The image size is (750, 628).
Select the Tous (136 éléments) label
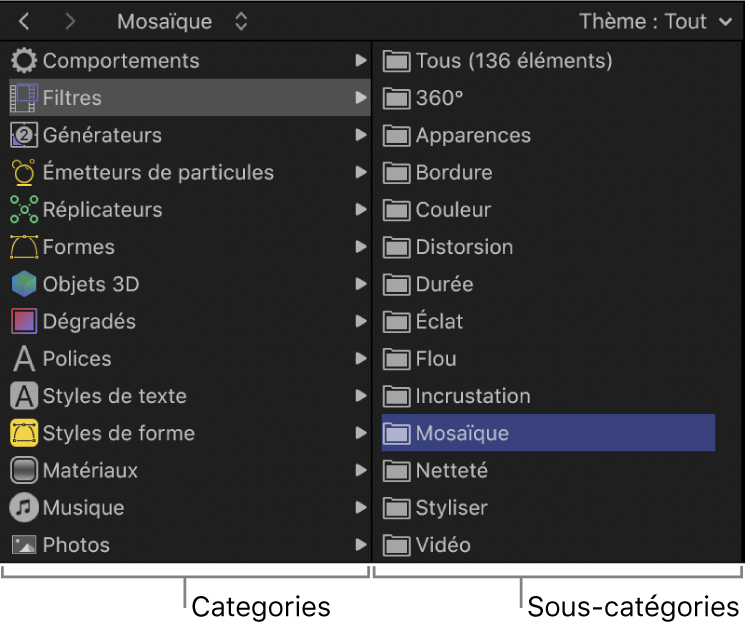pos(514,61)
